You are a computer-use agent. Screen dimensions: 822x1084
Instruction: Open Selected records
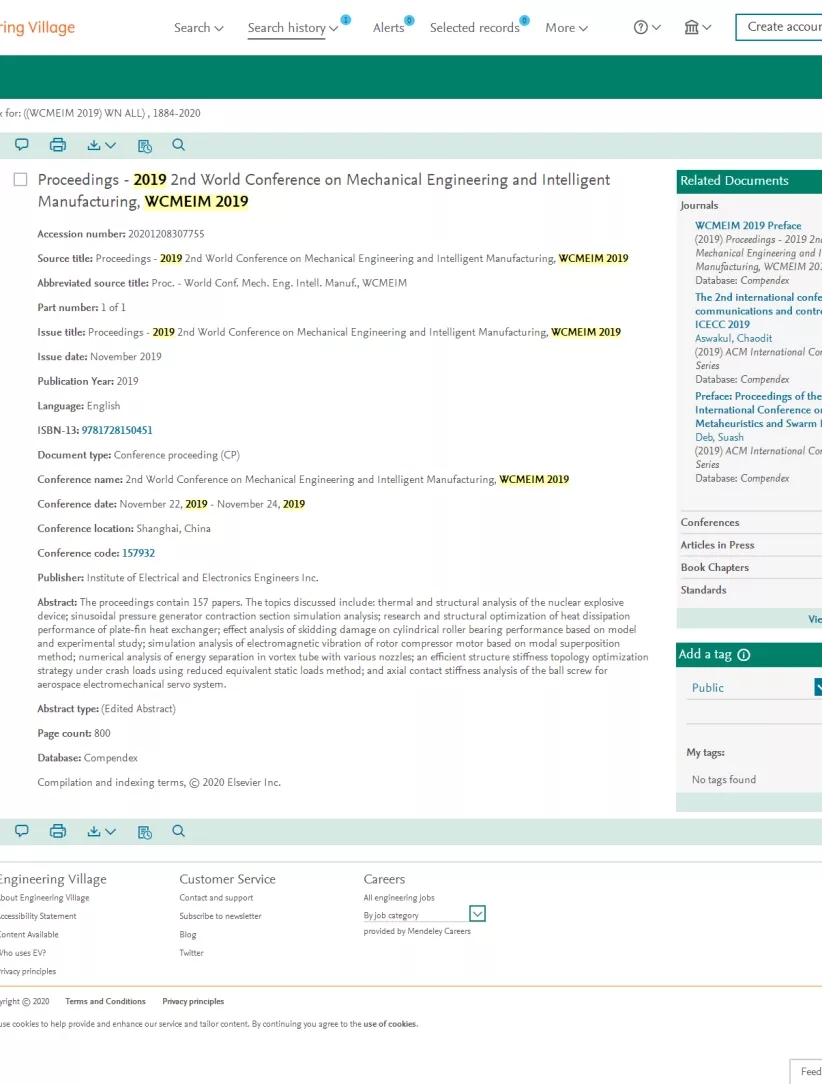(x=474, y=28)
